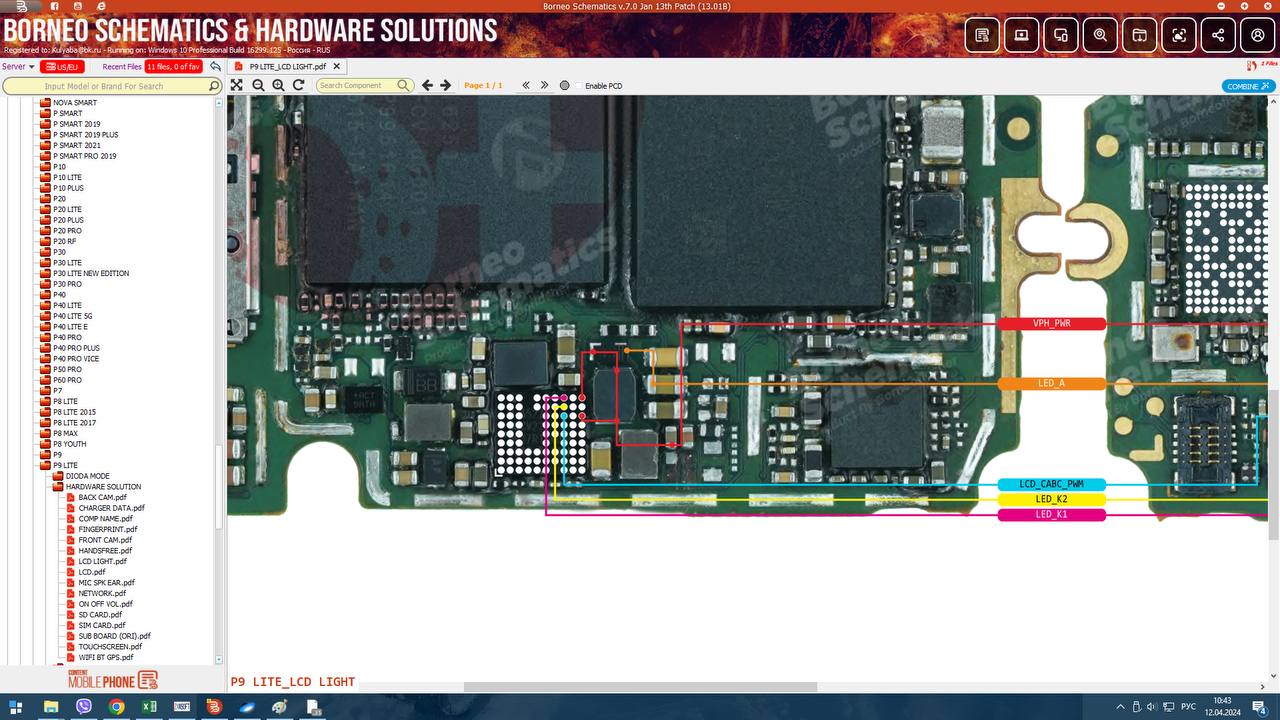Screen dimensions: 1280x720
Task: Open WIFI BT GPS.pdf in the tree
Action: coord(105,657)
